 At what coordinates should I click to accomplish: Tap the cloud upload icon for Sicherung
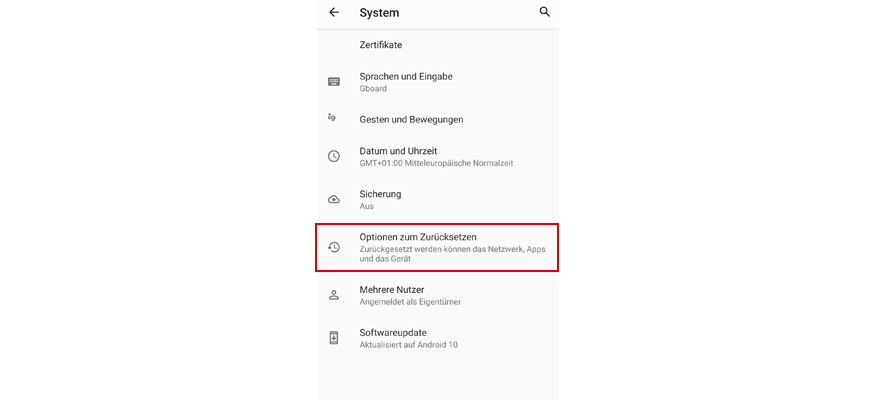[334, 199]
